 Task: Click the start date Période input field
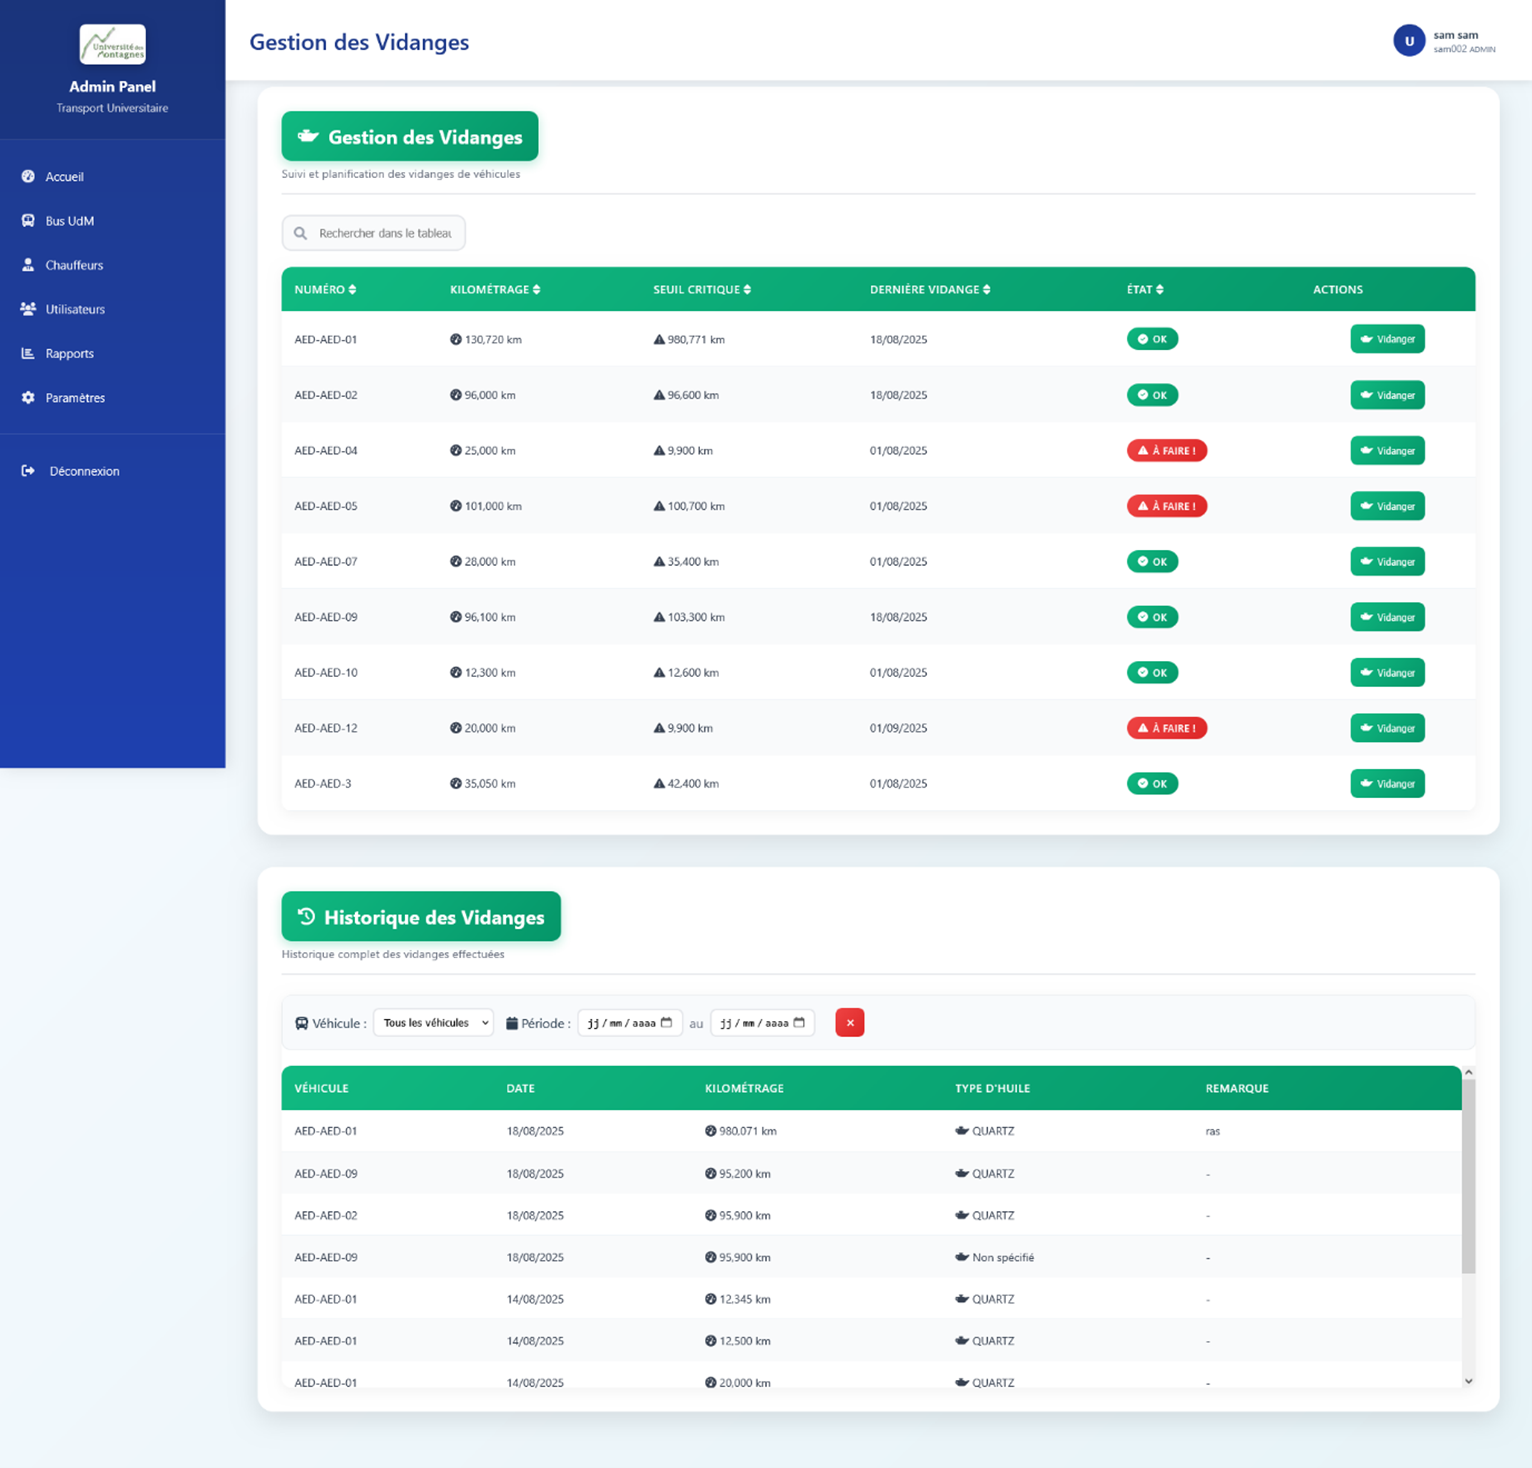(629, 1022)
